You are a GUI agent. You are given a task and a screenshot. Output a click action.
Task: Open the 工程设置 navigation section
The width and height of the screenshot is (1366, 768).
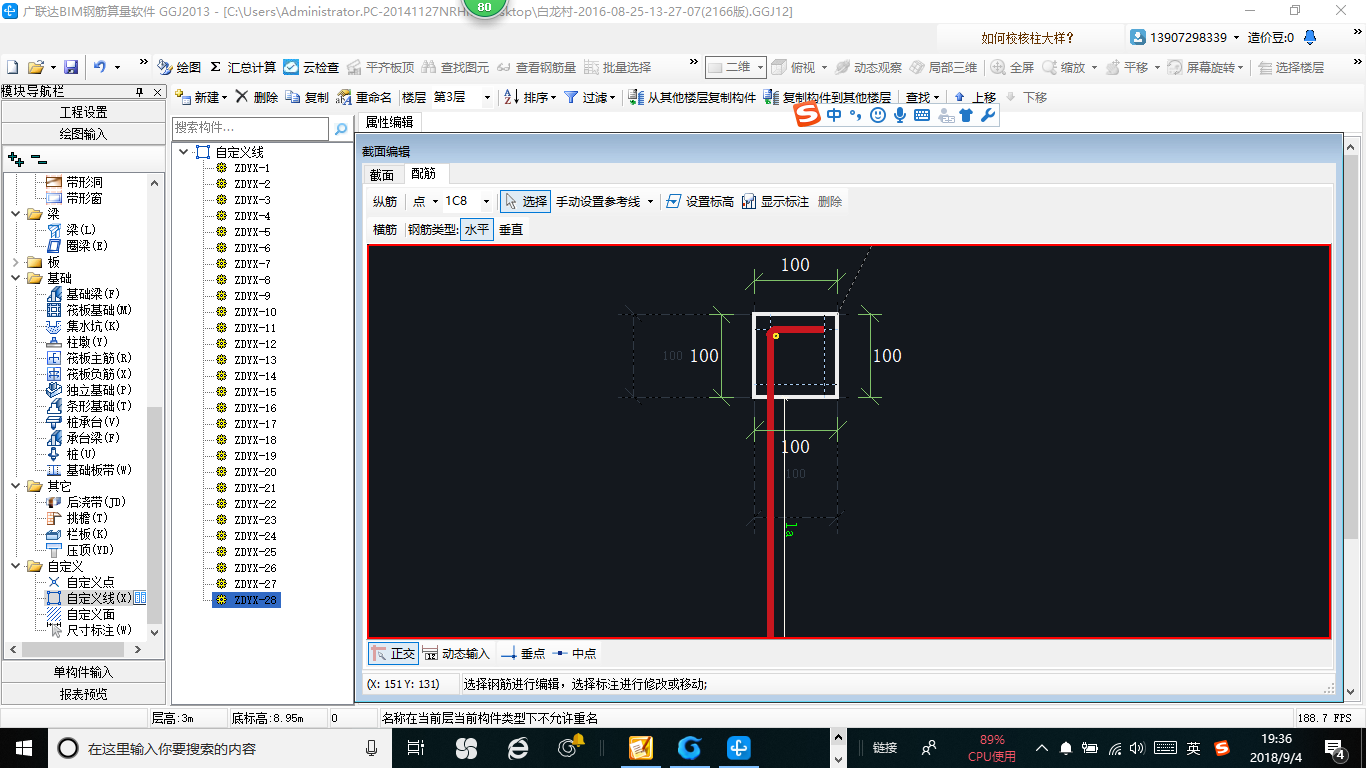(x=84, y=112)
